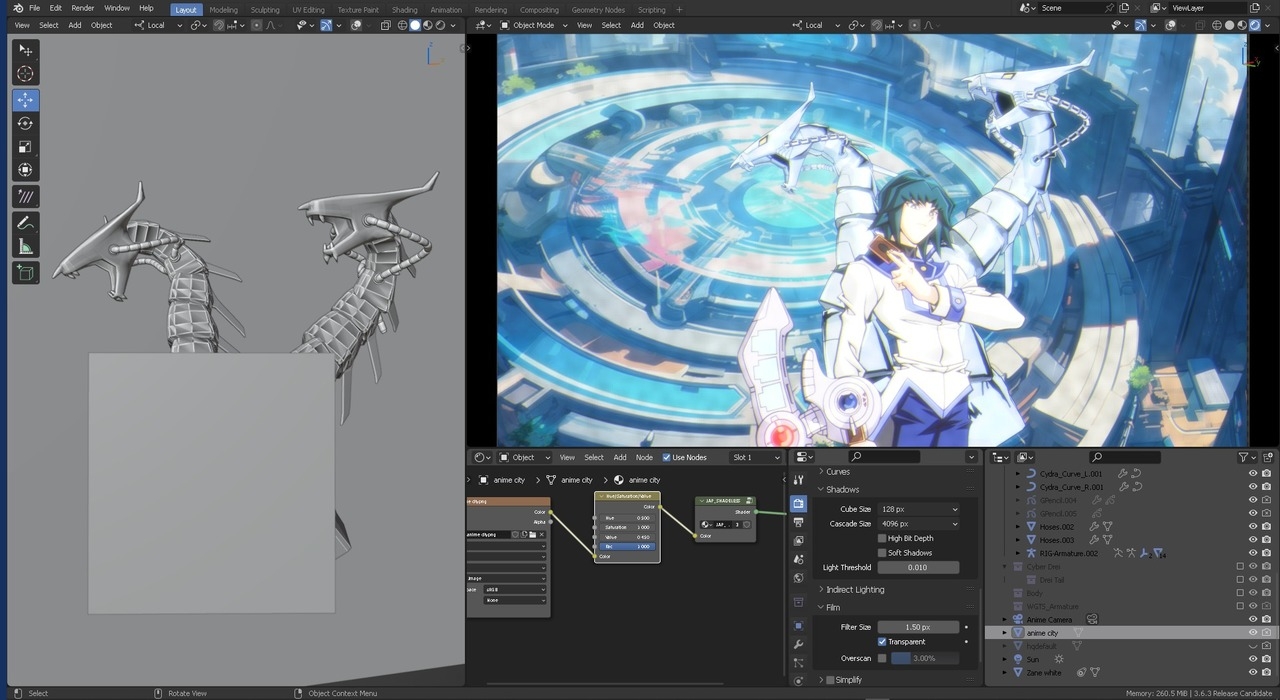
Task: Select the Cursor tool
Action: pos(26,73)
